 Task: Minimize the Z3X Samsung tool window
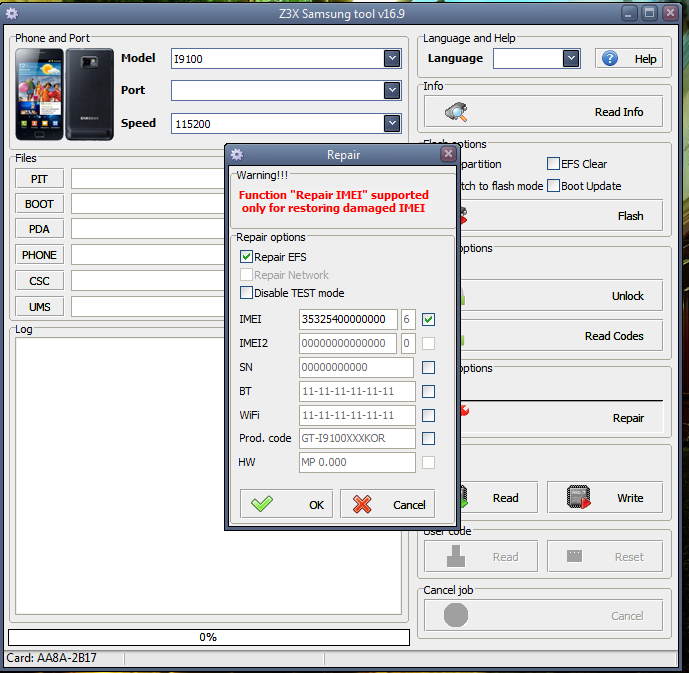pos(629,14)
